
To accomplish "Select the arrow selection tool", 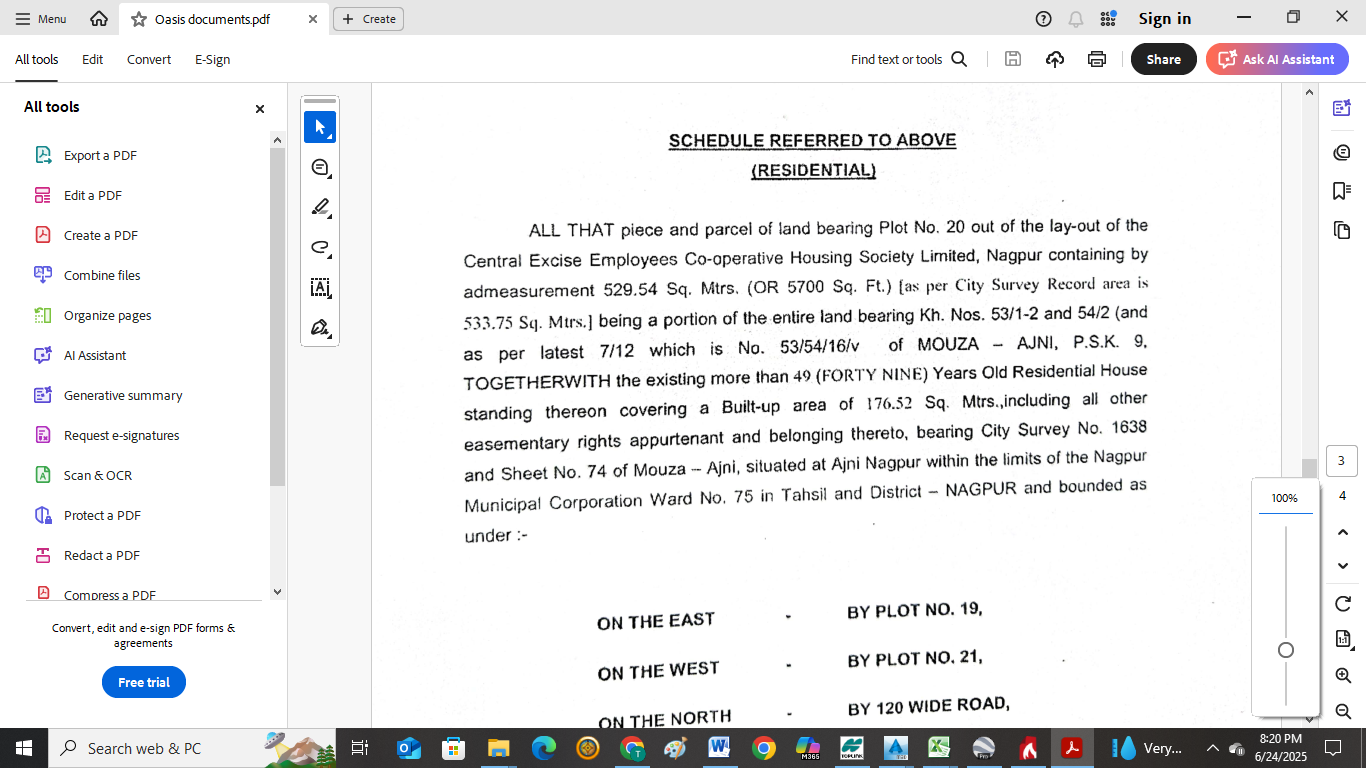I will pos(320,127).
